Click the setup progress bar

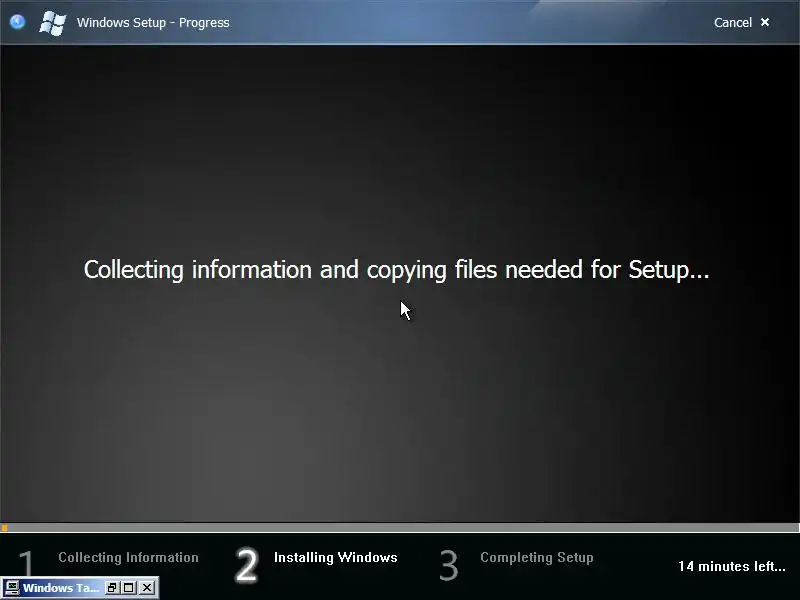pos(400,528)
